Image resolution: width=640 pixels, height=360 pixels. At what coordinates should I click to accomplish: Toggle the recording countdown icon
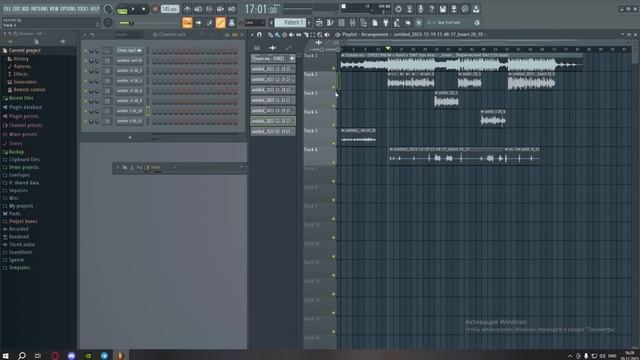point(209,9)
